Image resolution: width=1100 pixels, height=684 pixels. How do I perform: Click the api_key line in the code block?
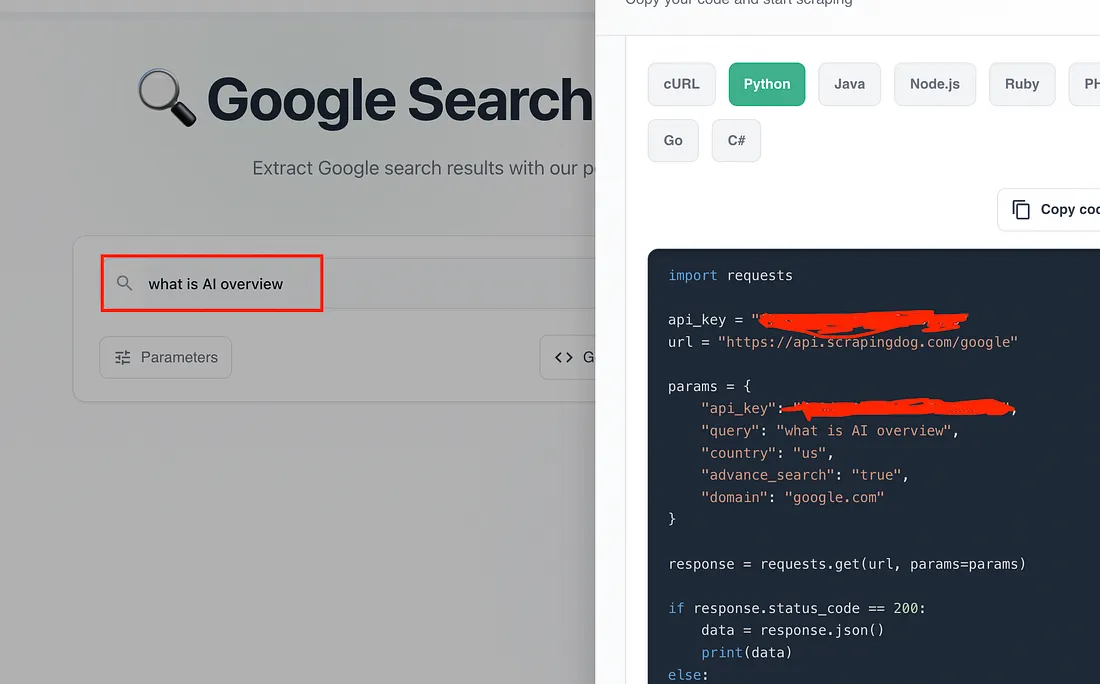point(700,319)
